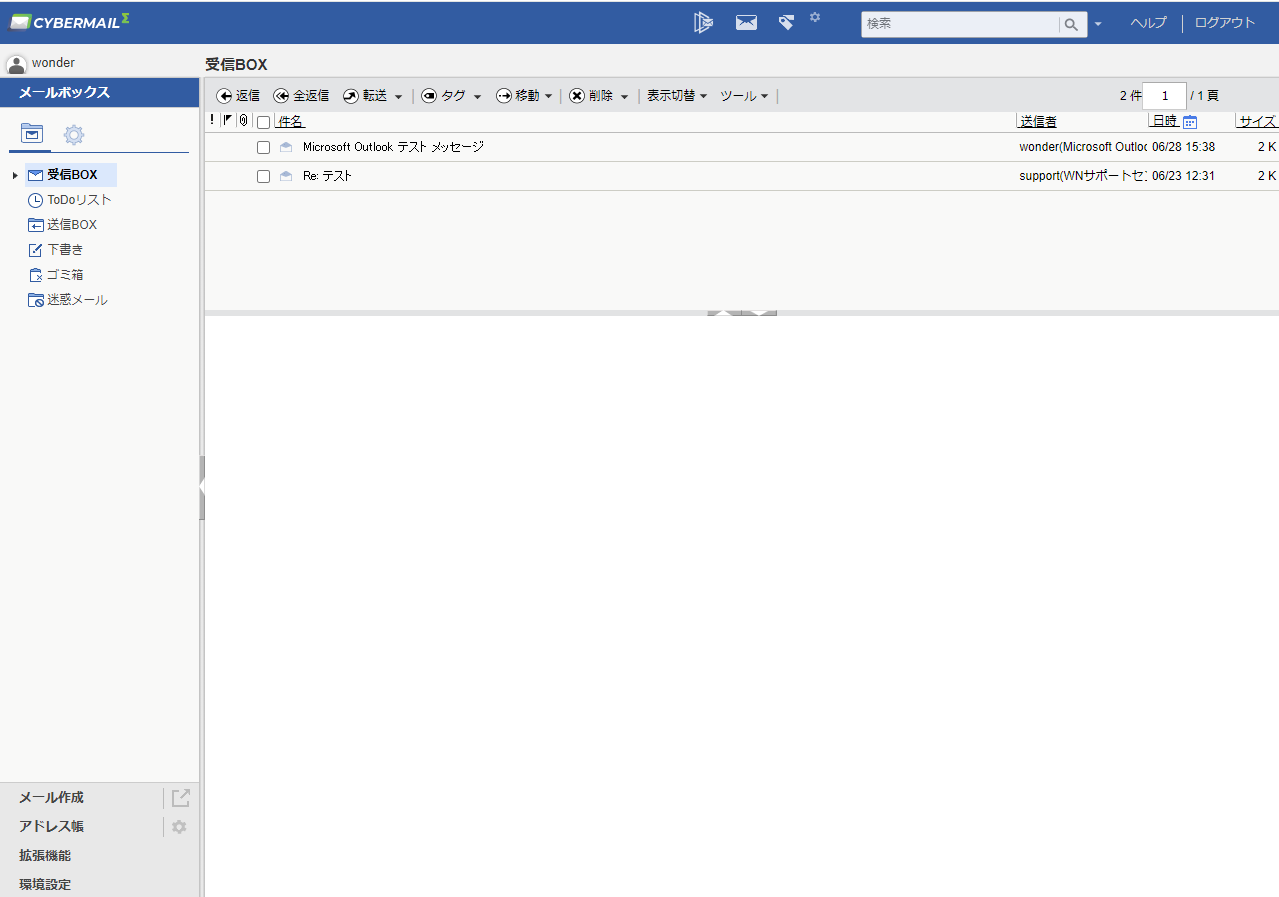Open the ヘルプ help link
The width and height of the screenshot is (1279, 897).
coord(1148,23)
